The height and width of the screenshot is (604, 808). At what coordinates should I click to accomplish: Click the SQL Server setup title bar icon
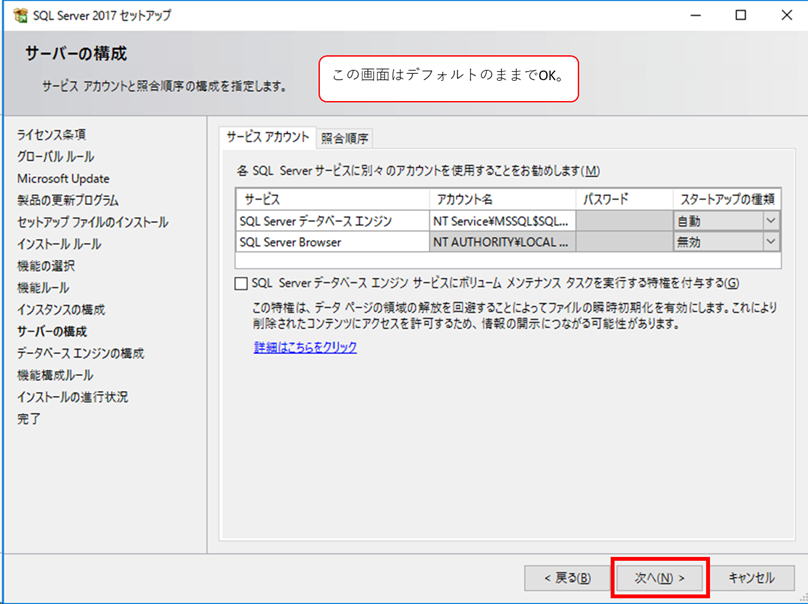(21, 15)
